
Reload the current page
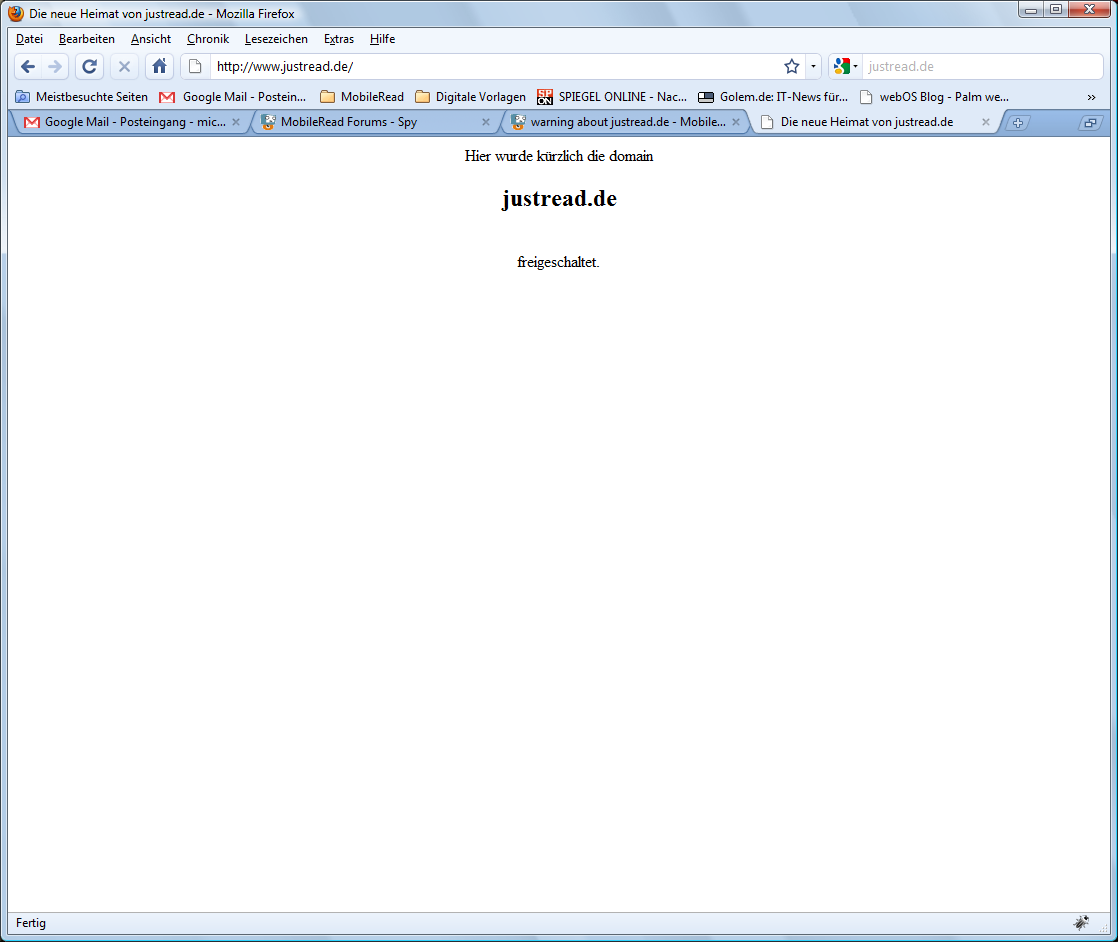point(89,67)
